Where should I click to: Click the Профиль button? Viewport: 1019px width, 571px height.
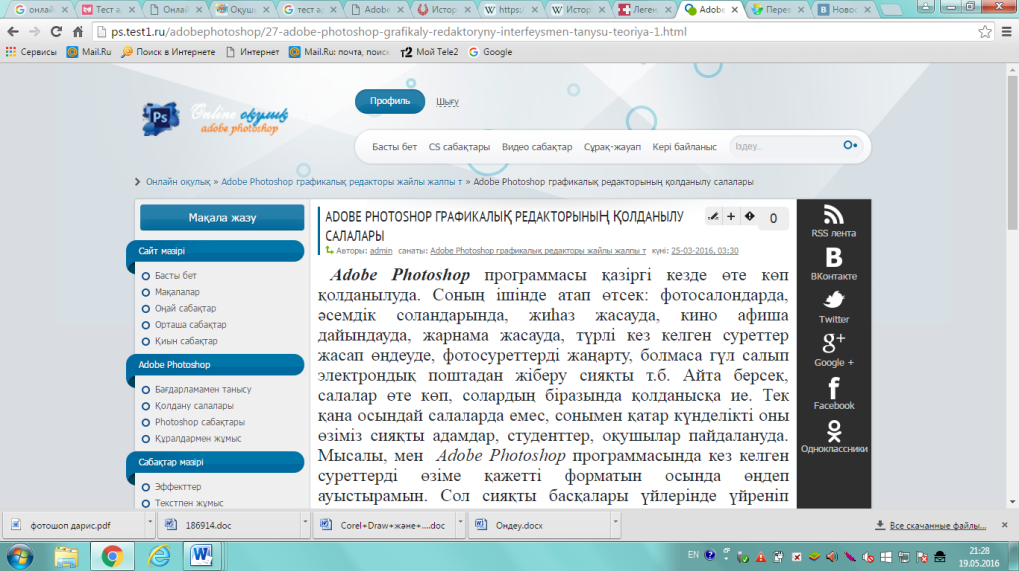[390, 101]
